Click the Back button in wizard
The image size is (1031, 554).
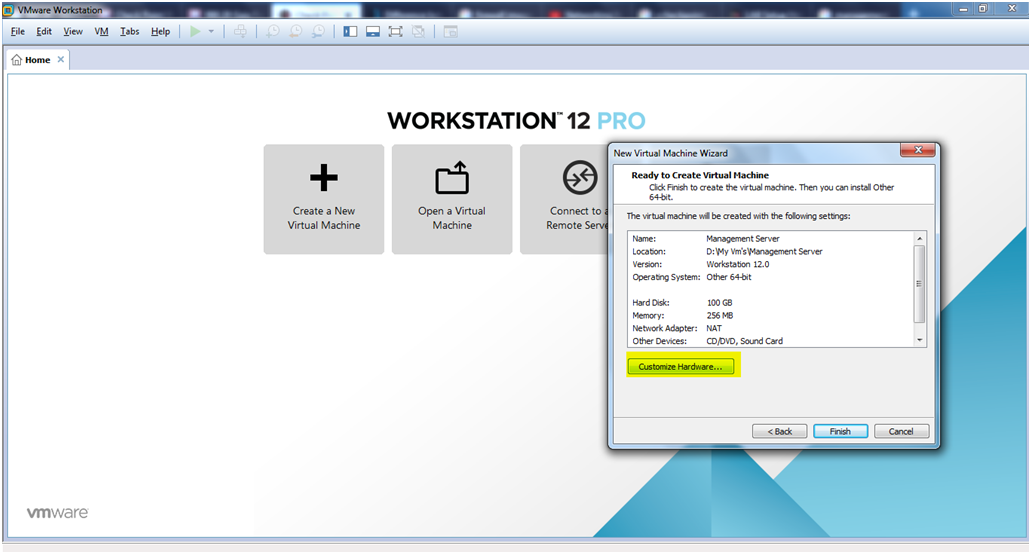pos(779,431)
